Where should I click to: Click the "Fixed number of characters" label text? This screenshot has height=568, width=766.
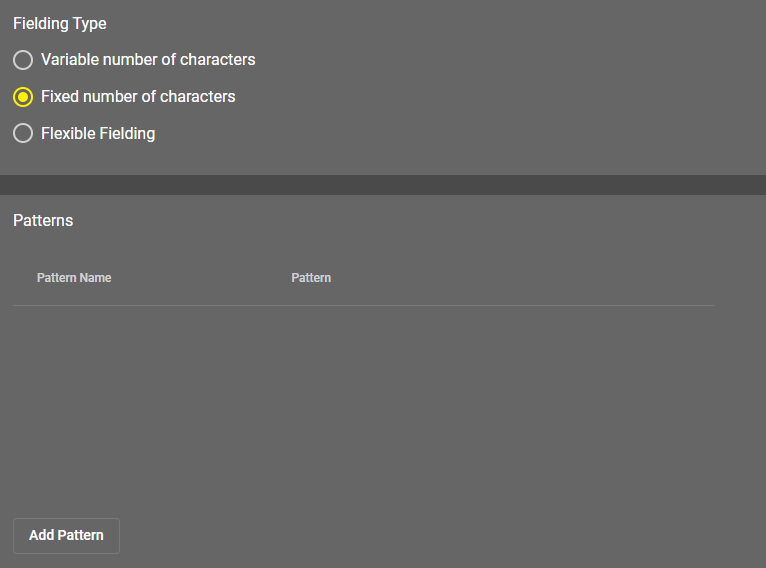[138, 97]
